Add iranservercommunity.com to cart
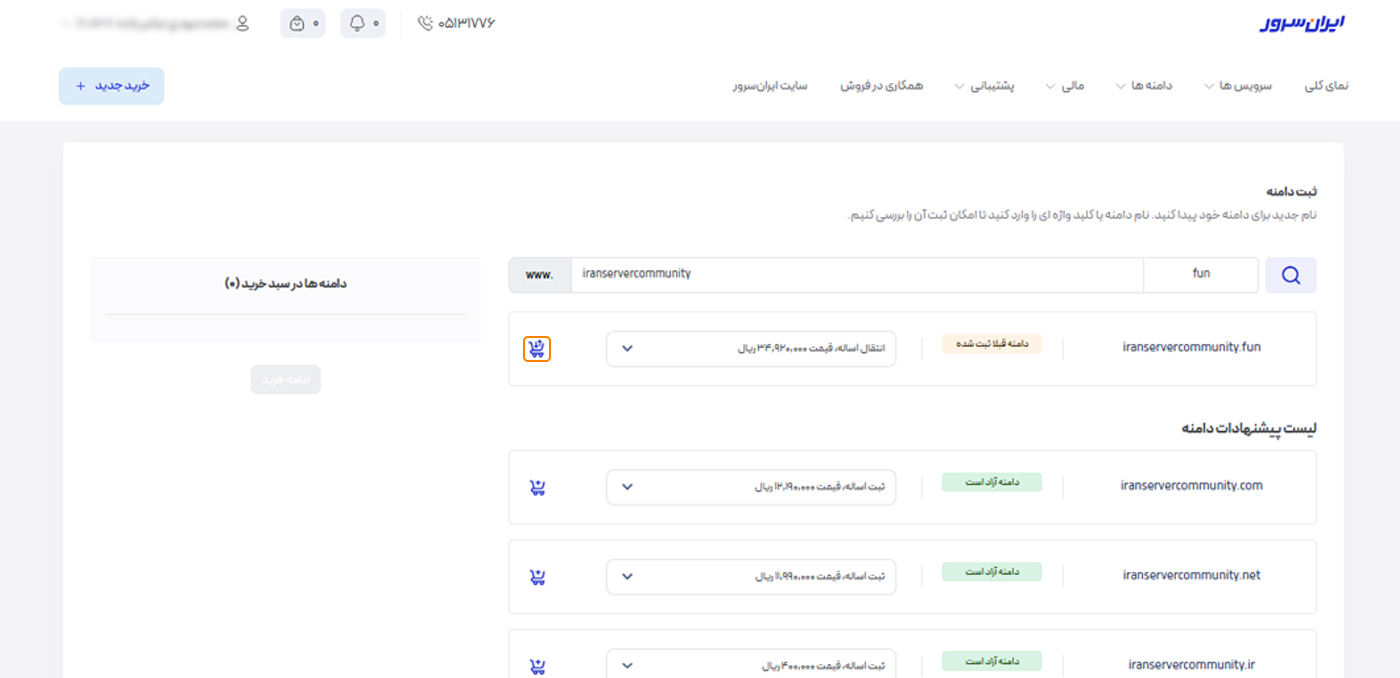Viewport: 1400px width, 678px height. 536,487
